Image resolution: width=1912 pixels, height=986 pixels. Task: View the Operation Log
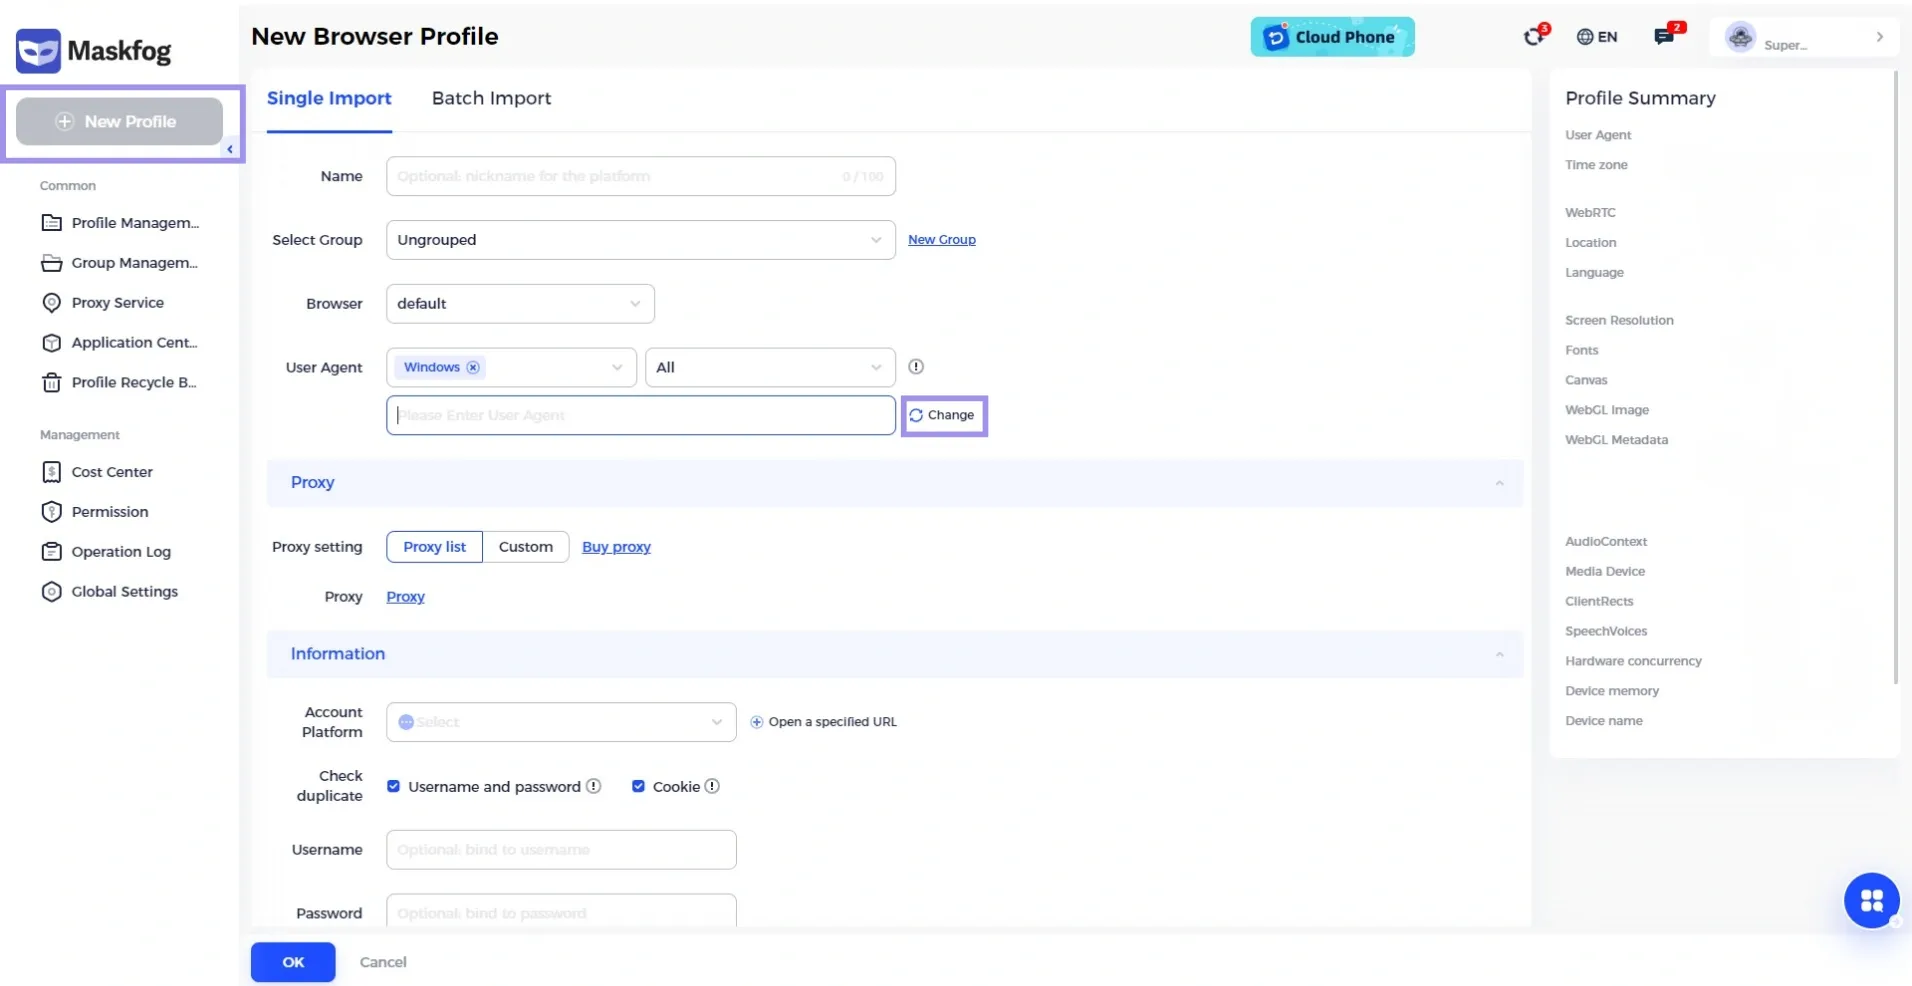[x=120, y=551]
